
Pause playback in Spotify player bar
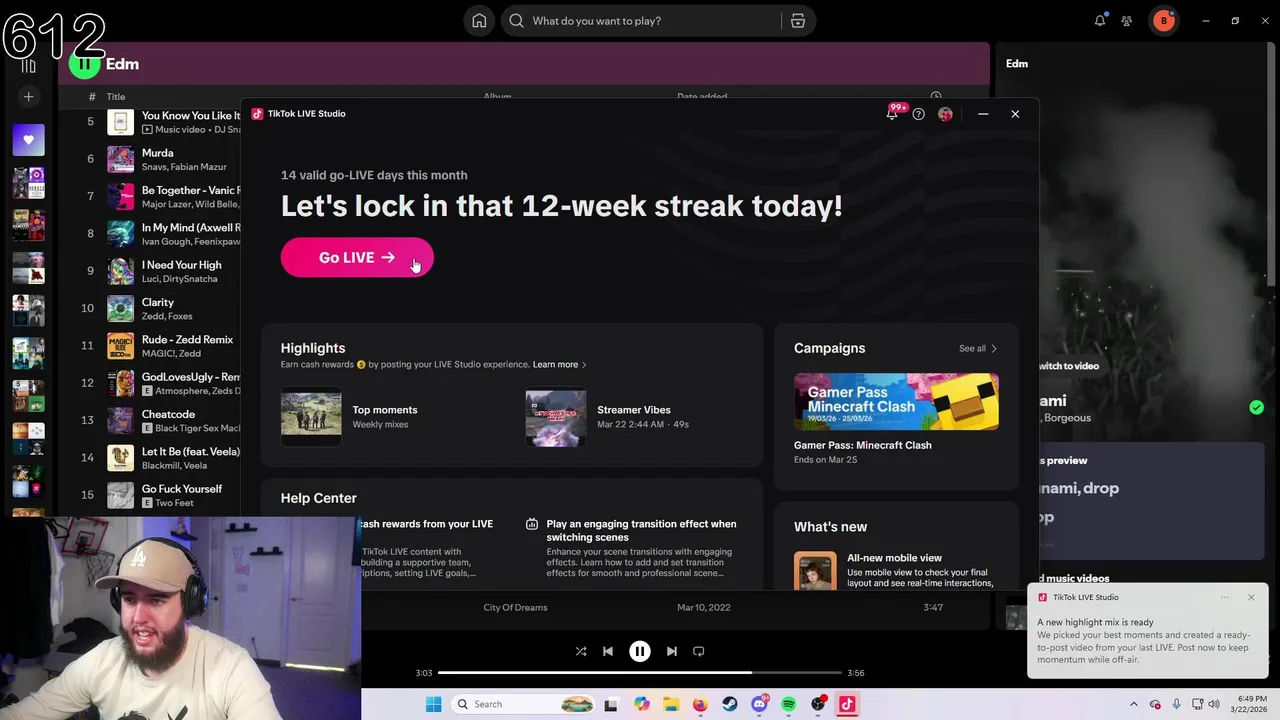coord(640,652)
